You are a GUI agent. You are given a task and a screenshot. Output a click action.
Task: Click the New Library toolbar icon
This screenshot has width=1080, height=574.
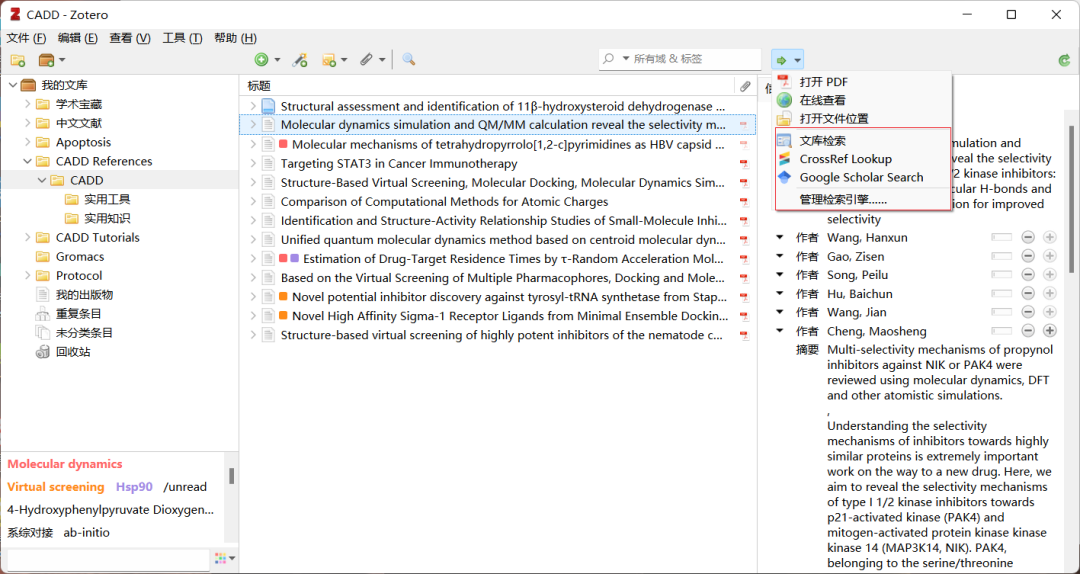click(x=47, y=60)
